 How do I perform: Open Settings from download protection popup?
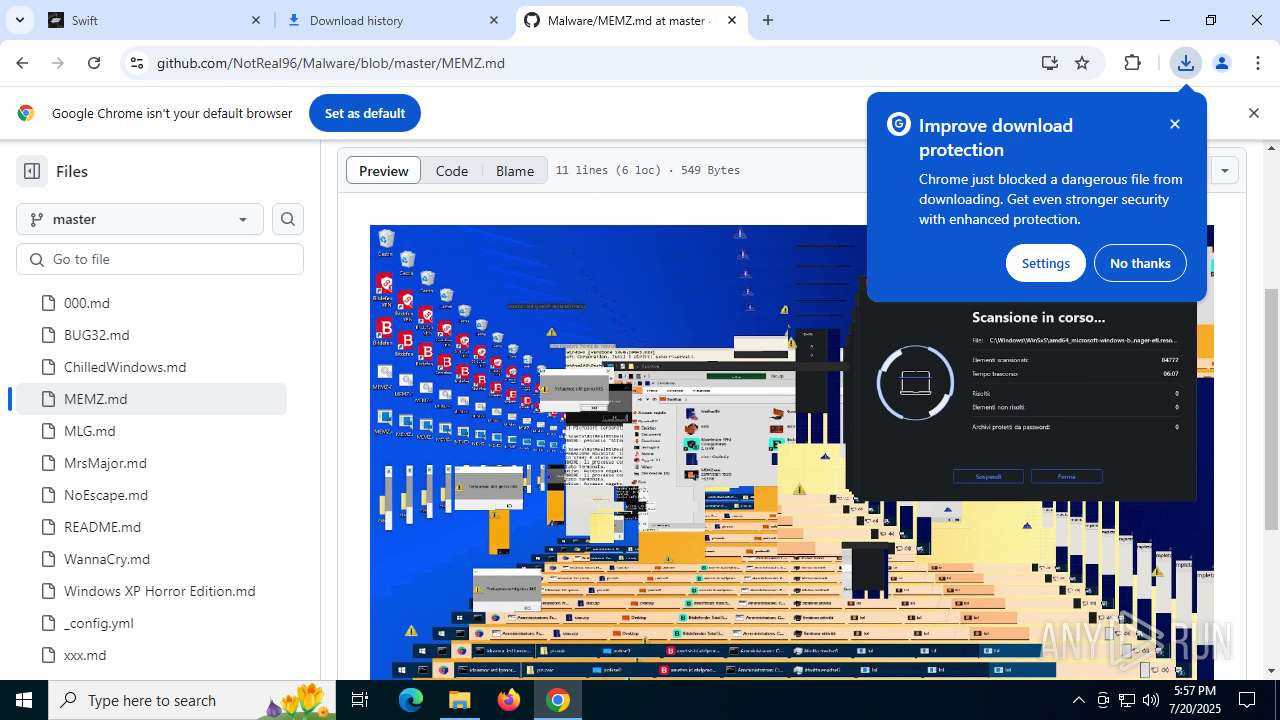pos(1046,263)
